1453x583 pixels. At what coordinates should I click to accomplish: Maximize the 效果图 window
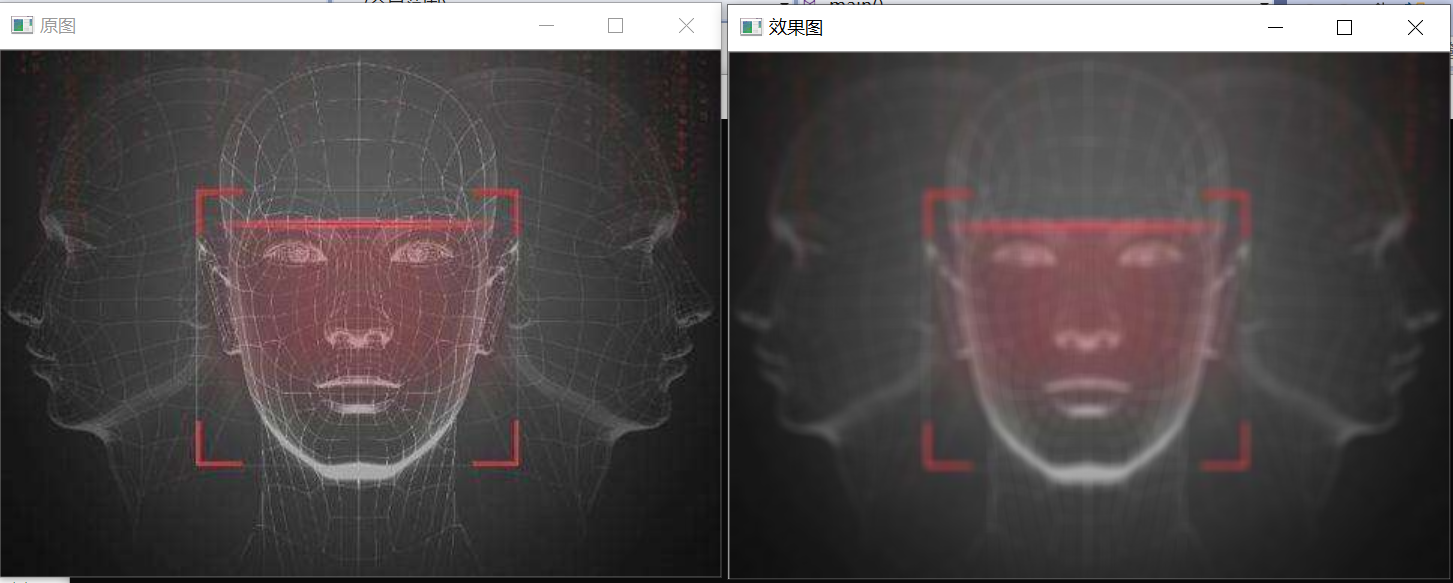click(1344, 28)
